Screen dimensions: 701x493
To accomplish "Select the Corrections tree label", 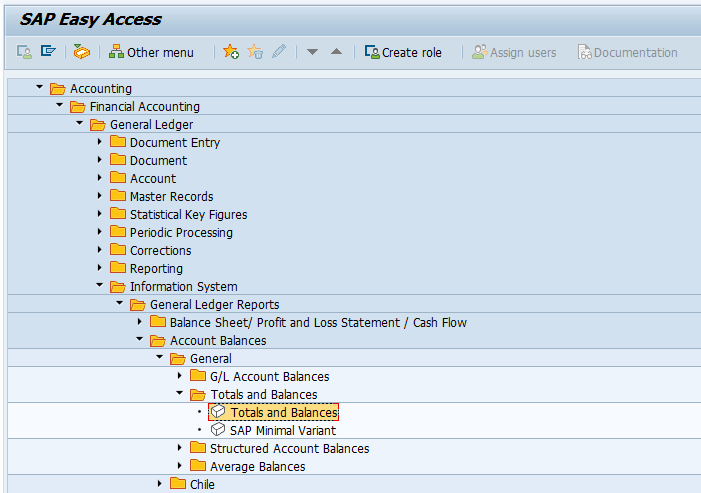I will point(160,250).
